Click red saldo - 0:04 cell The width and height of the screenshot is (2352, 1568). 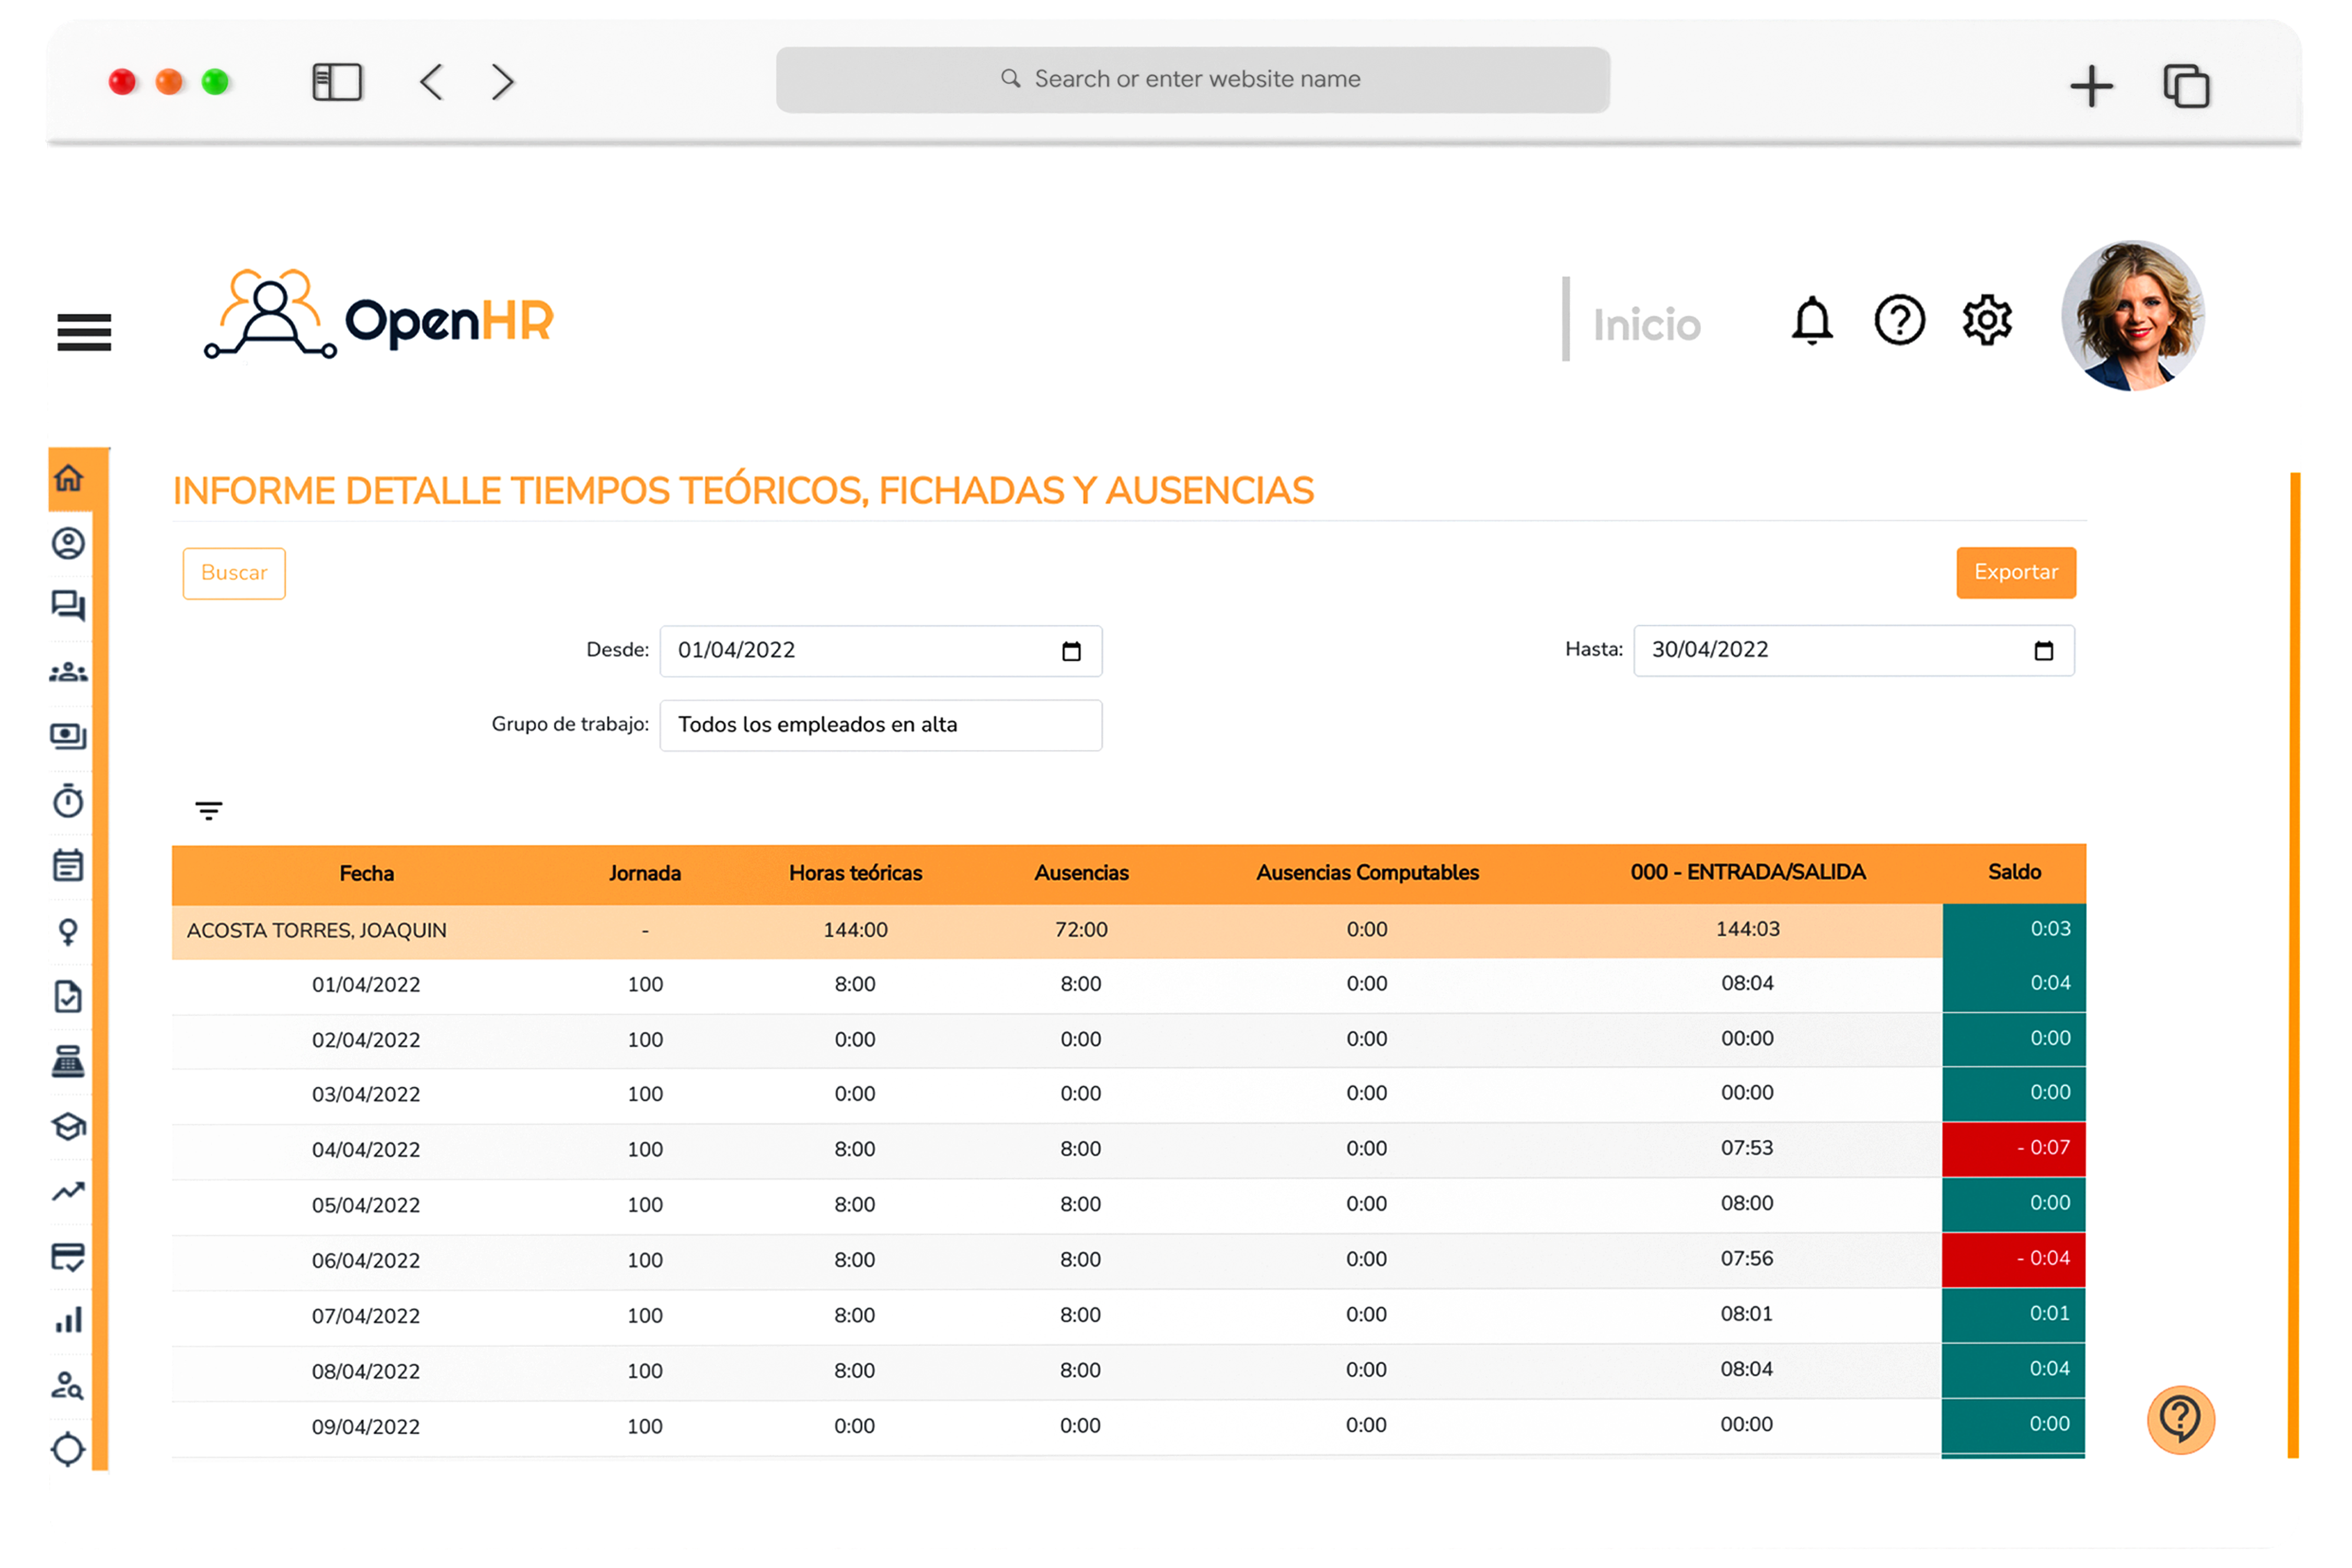tap(2013, 1259)
